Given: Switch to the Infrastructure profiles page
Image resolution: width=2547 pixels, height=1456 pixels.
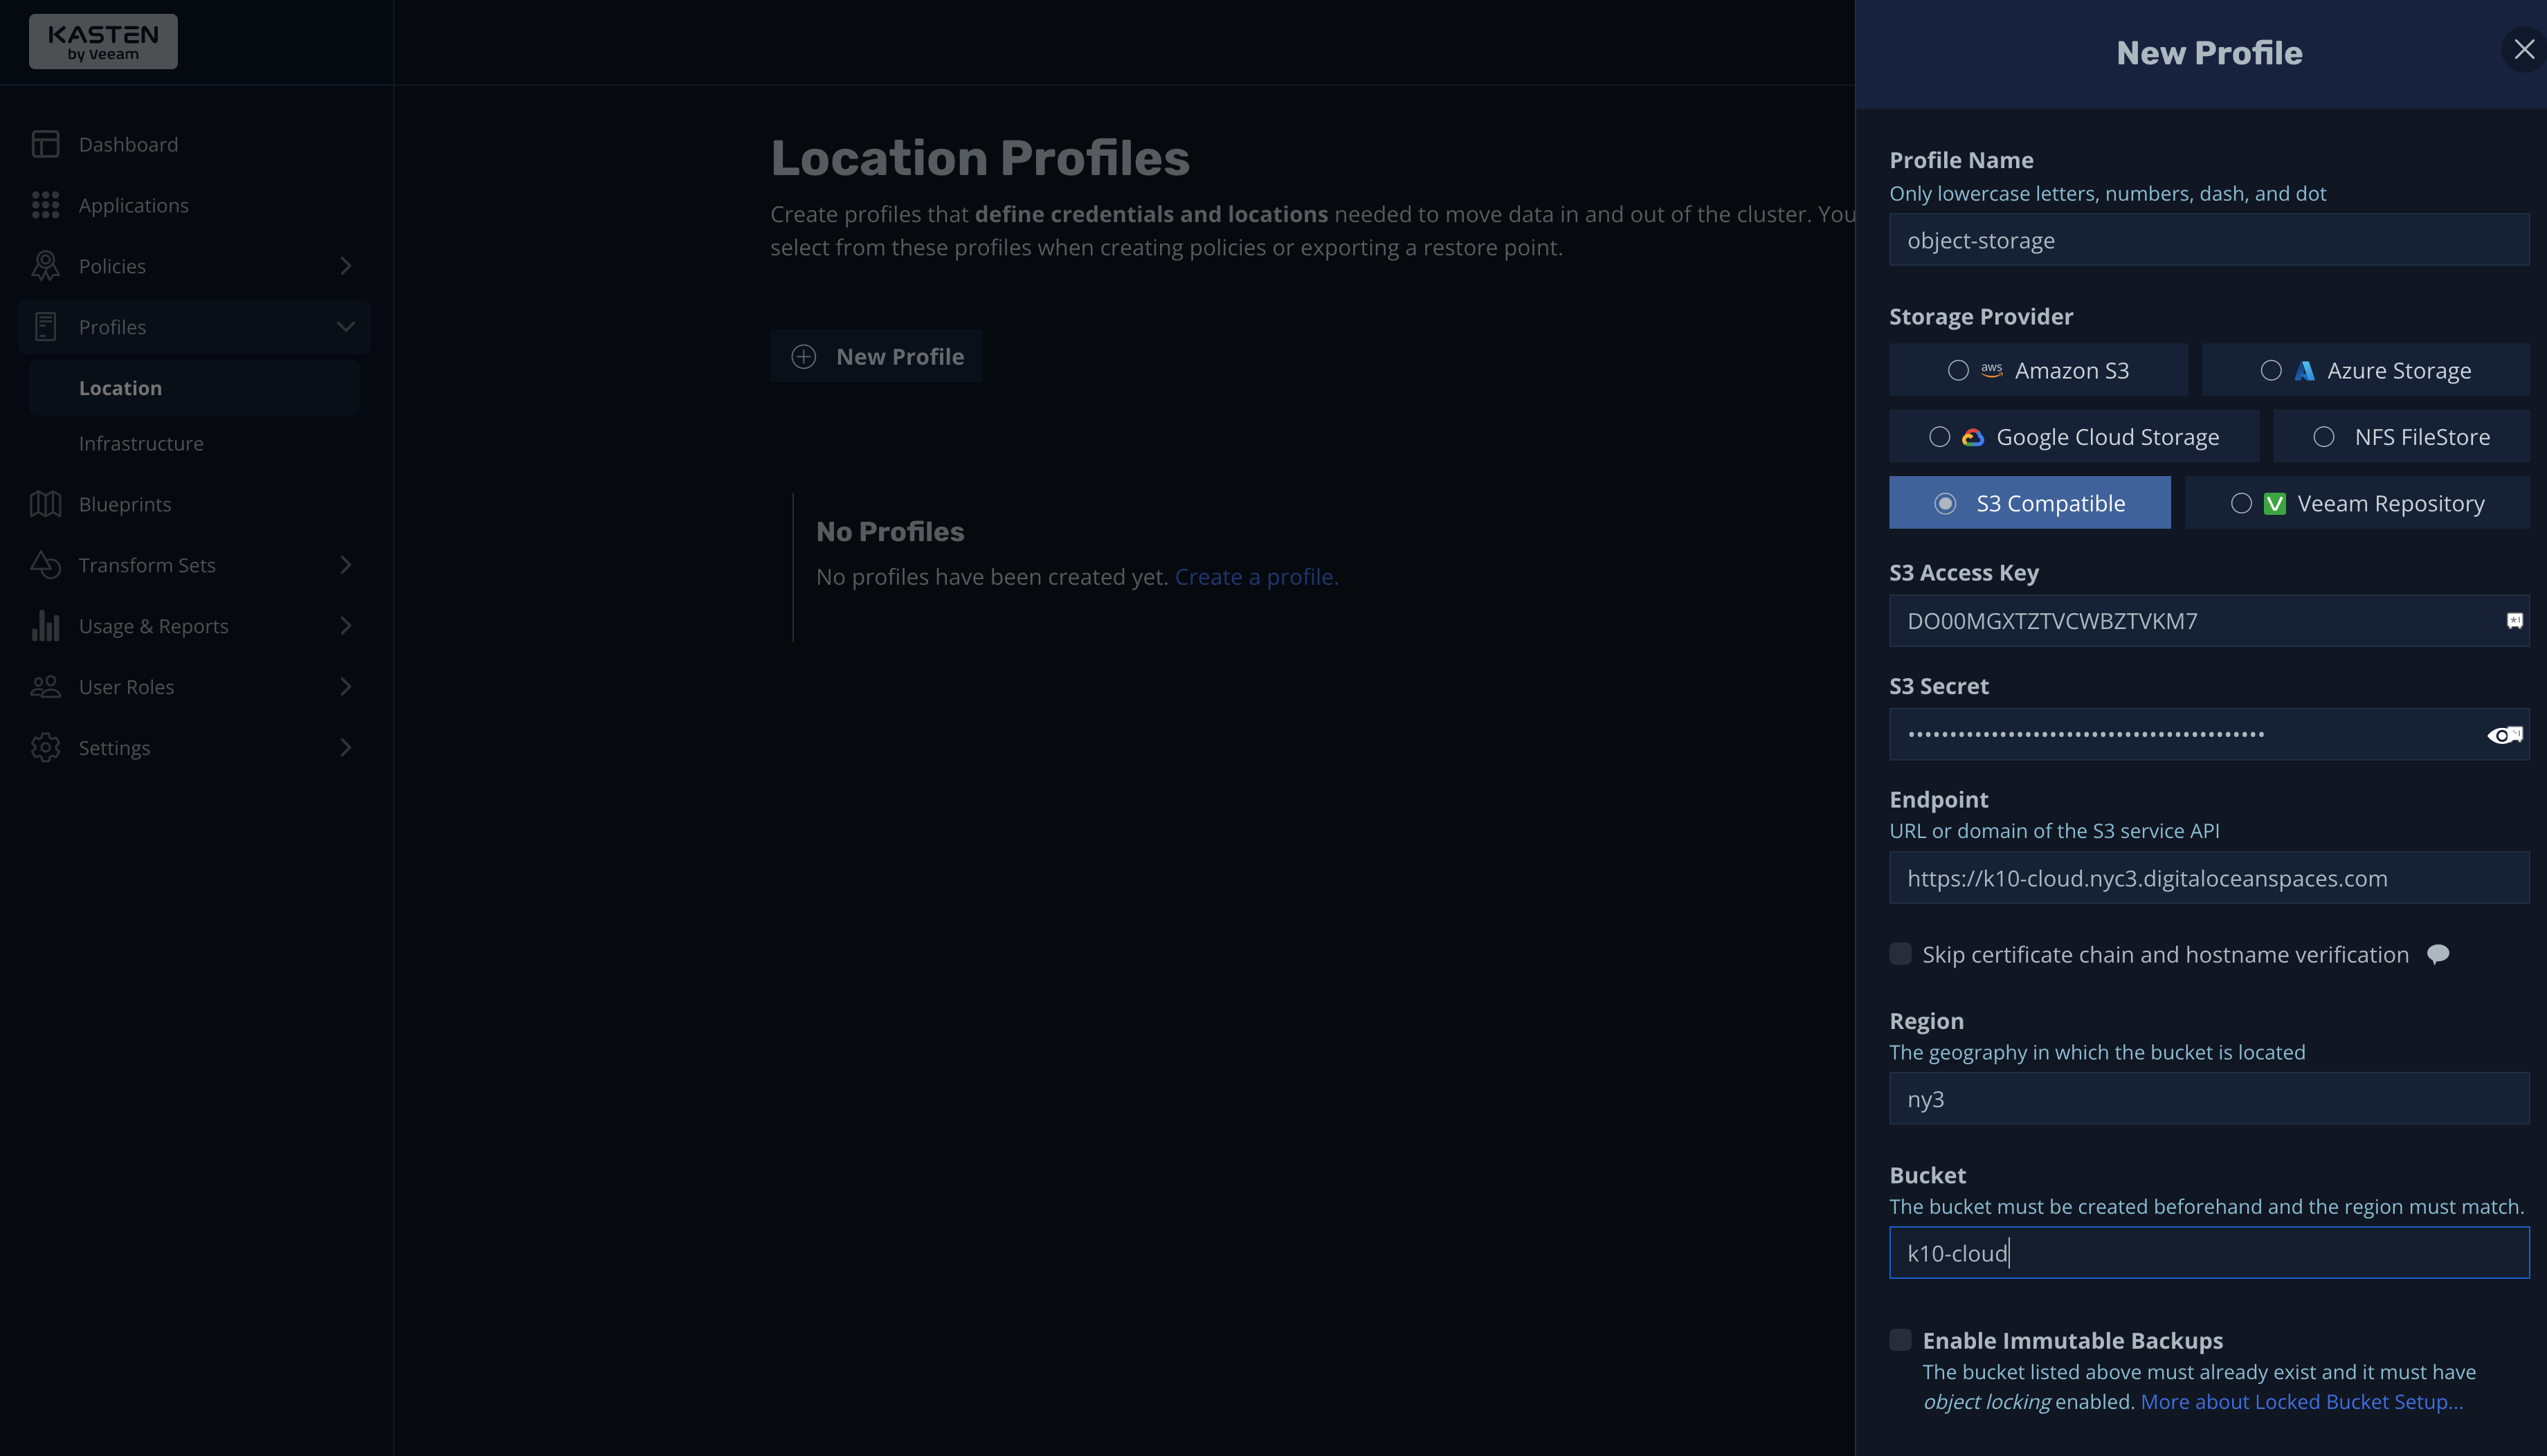Looking at the screenshot, I should point(141,442).
